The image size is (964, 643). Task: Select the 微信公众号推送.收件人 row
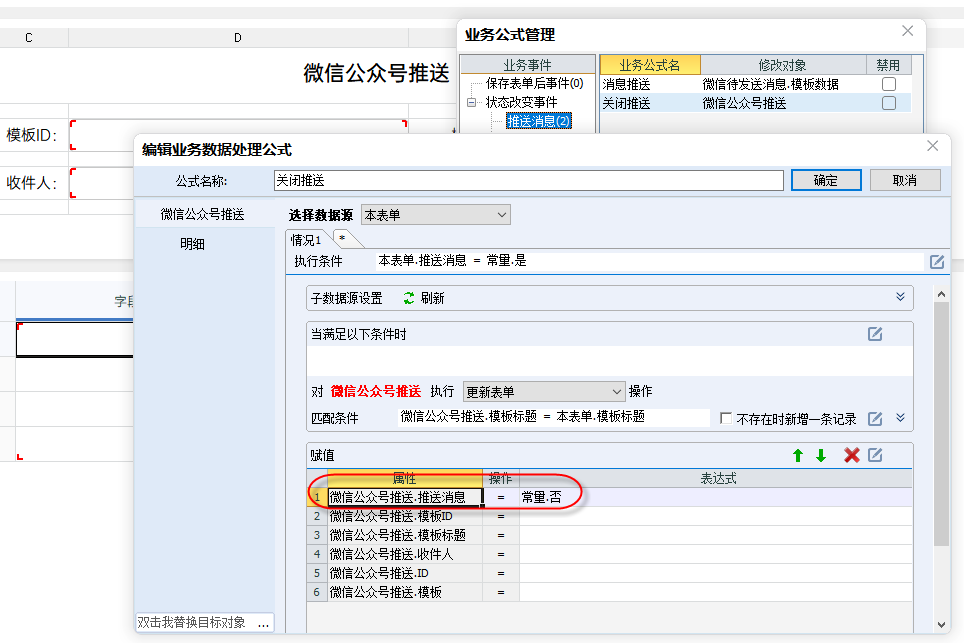pyautogui.click(x=609, y=554)
